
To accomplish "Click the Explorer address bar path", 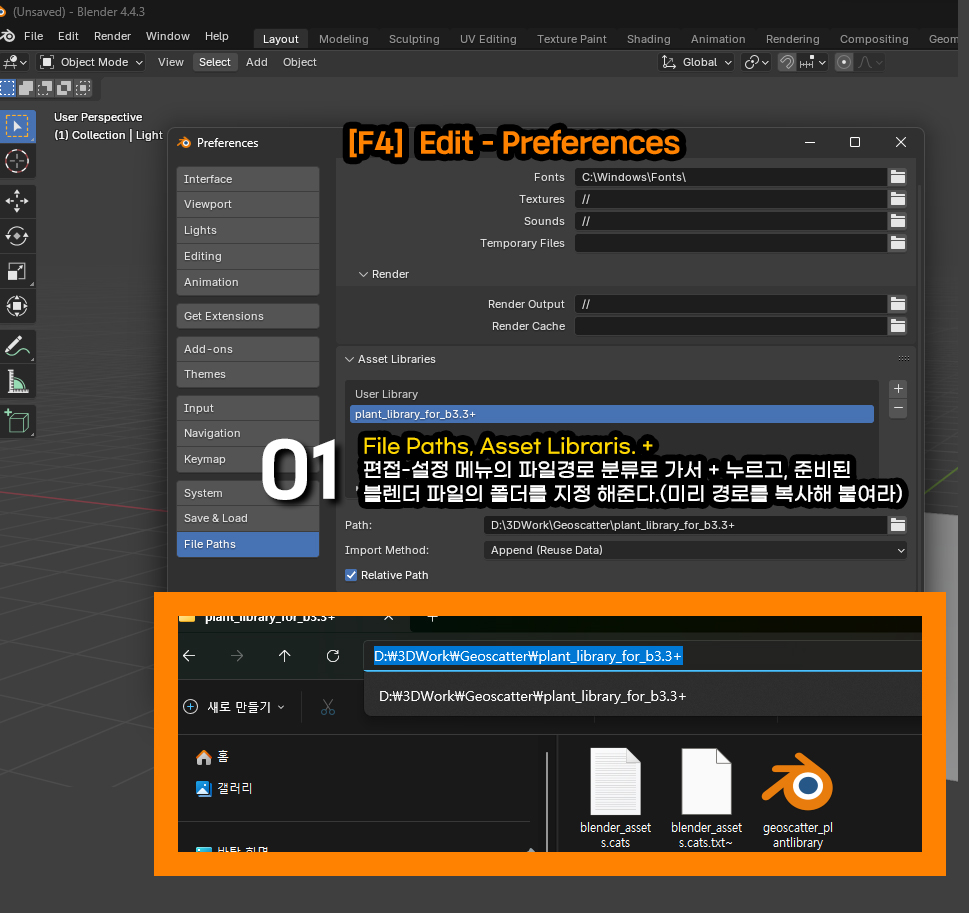I will [x=528, y=656].
